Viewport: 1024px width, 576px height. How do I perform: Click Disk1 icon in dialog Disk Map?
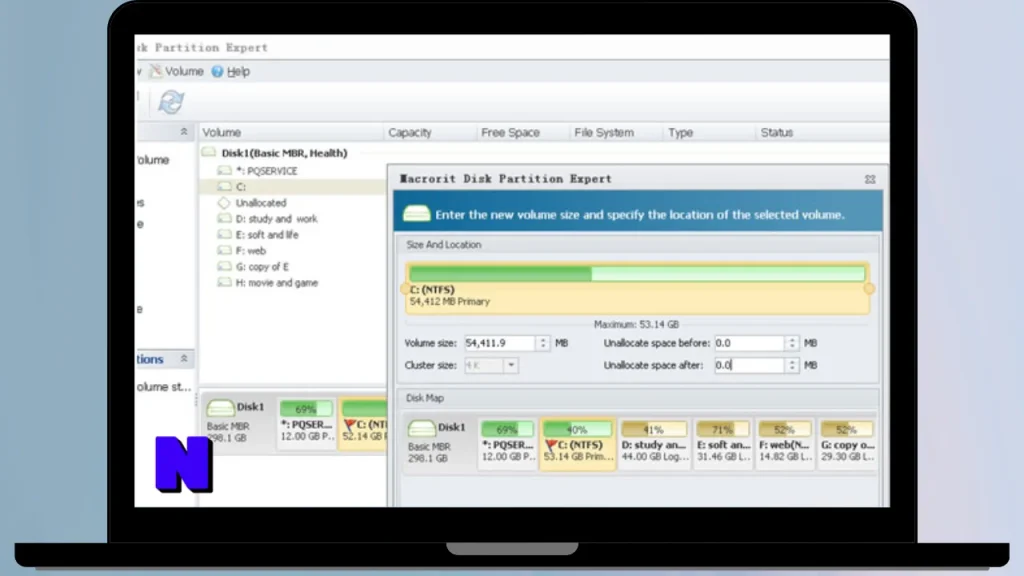[x=422, y=428]
